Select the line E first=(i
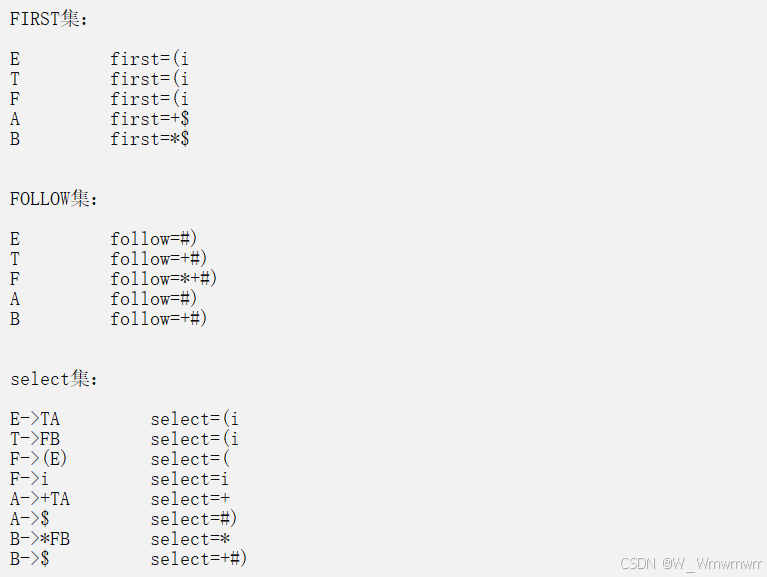 99,59
